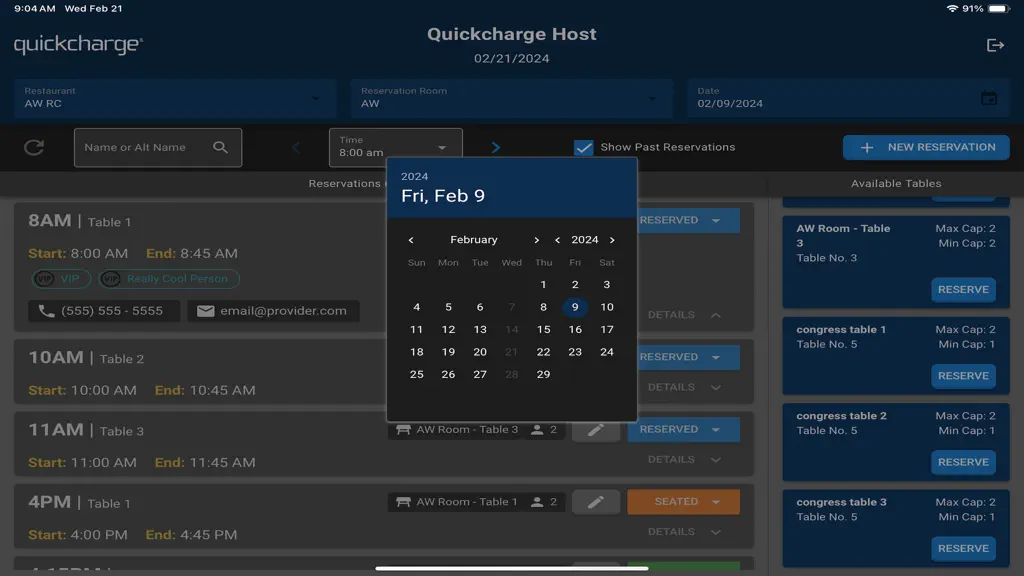Go to the next time slot arrow
Image resolution: width=1024 pixels, height=576 pixels.
pos(496,148)
